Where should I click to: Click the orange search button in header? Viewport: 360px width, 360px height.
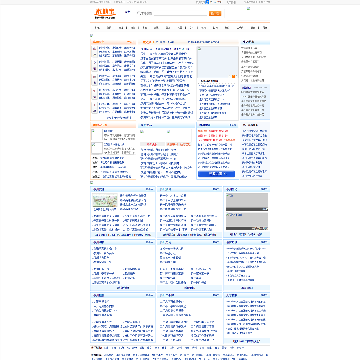click(215, 13)
